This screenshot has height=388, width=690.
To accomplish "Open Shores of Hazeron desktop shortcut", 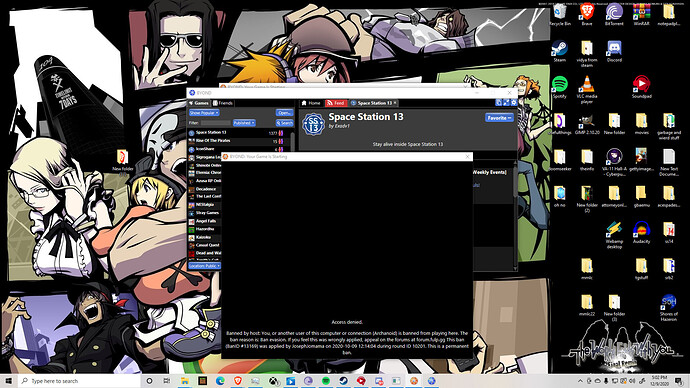I will tap(668, 307).
